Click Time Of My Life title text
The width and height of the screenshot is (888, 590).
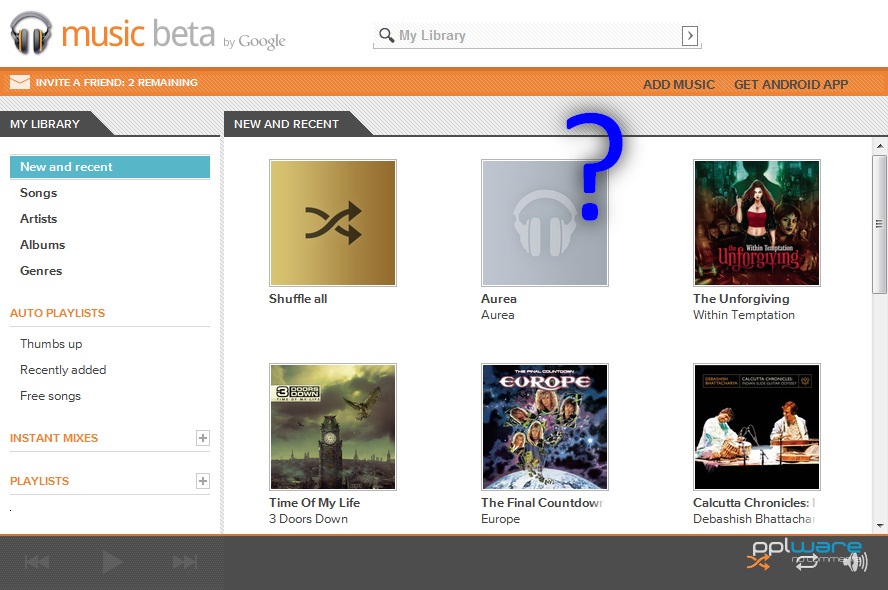pos(314,502)
